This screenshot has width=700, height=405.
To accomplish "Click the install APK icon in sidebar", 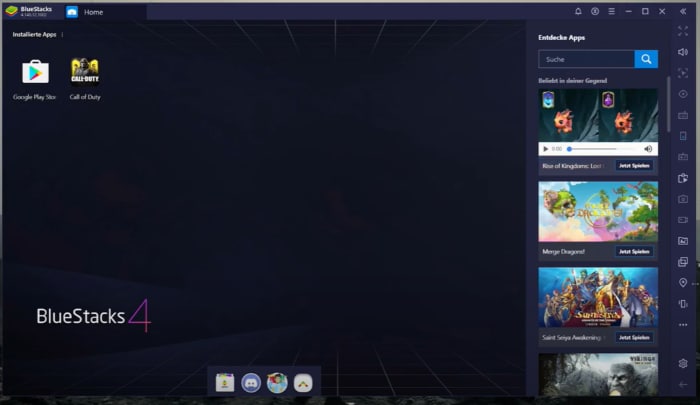I will pyautogui.click(x=683, y=178).
